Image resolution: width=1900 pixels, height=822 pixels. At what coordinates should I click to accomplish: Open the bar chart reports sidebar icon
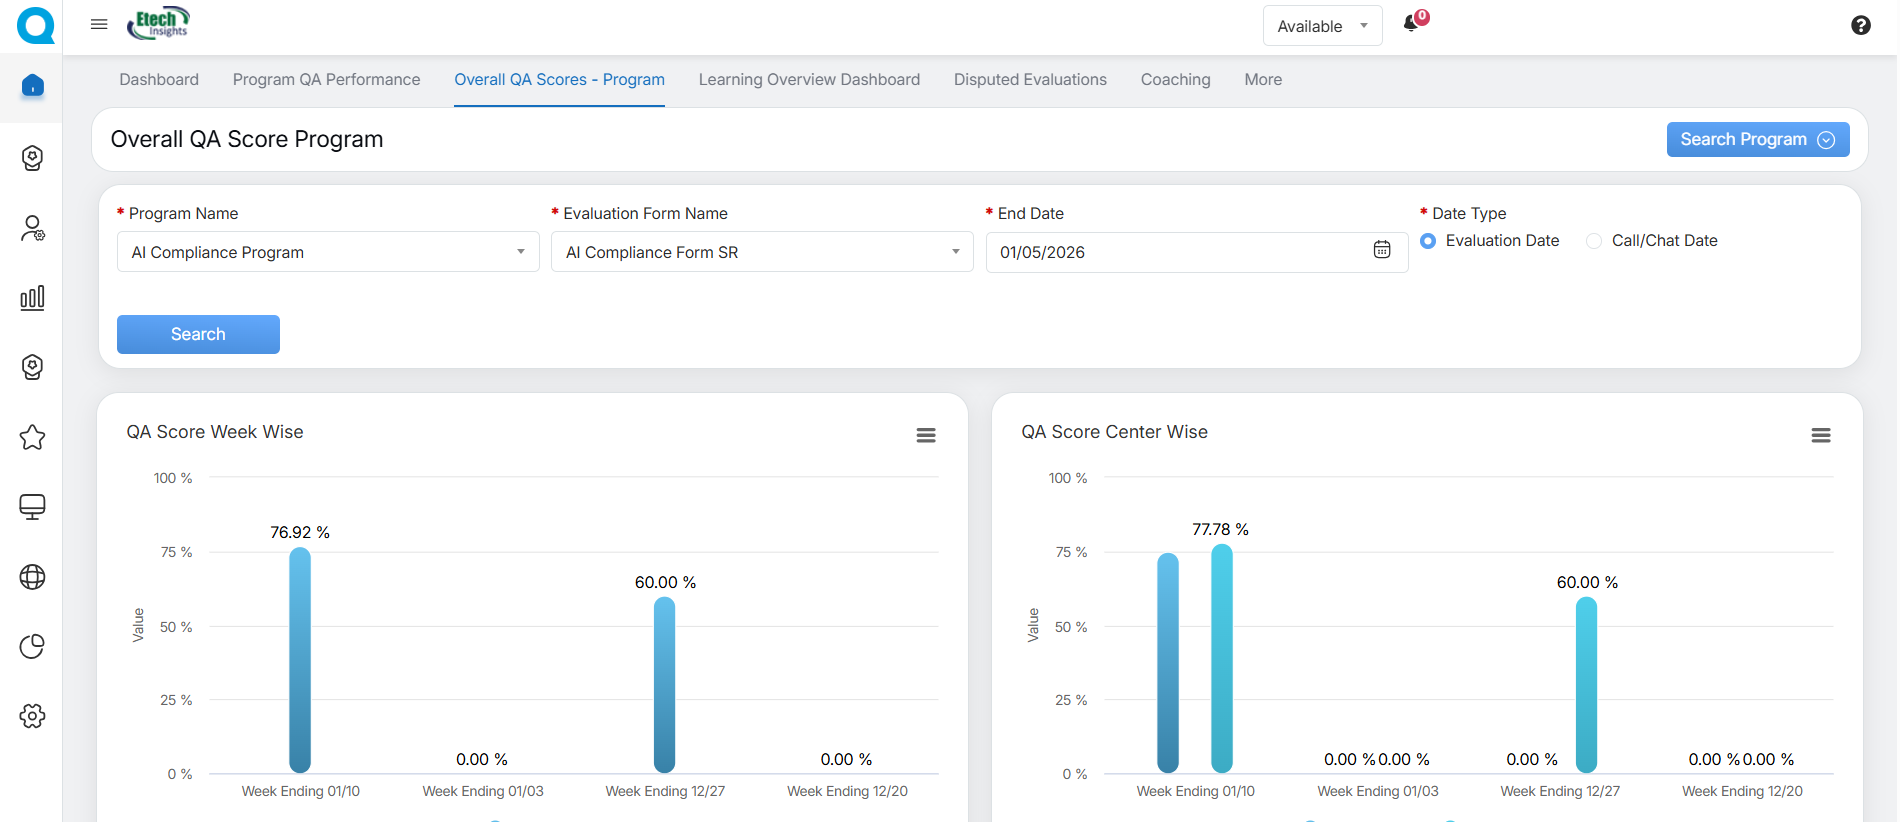click(x=32, y=297)
